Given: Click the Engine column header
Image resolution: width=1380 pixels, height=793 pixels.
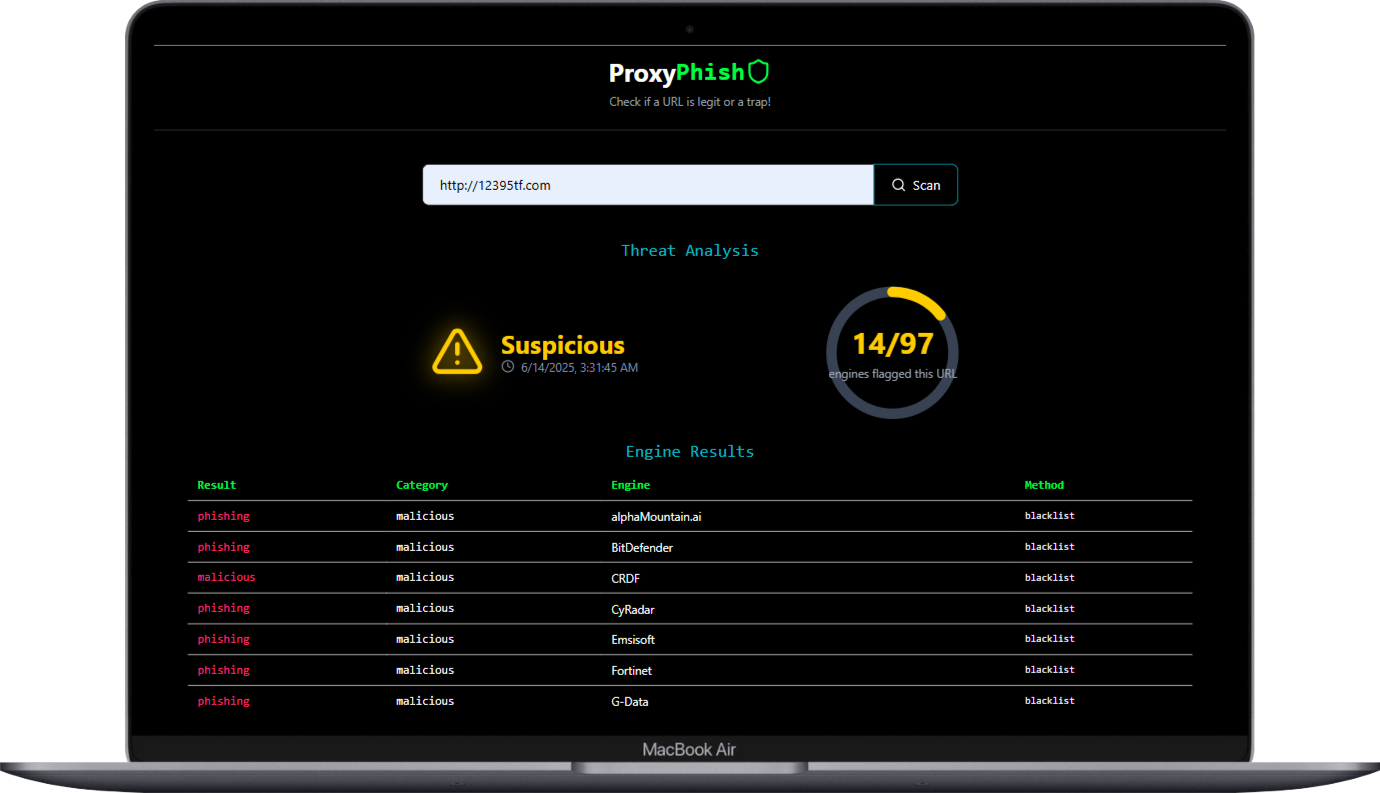Looking at the screenshot, I should pyautogui.click(x=630, y=485).
